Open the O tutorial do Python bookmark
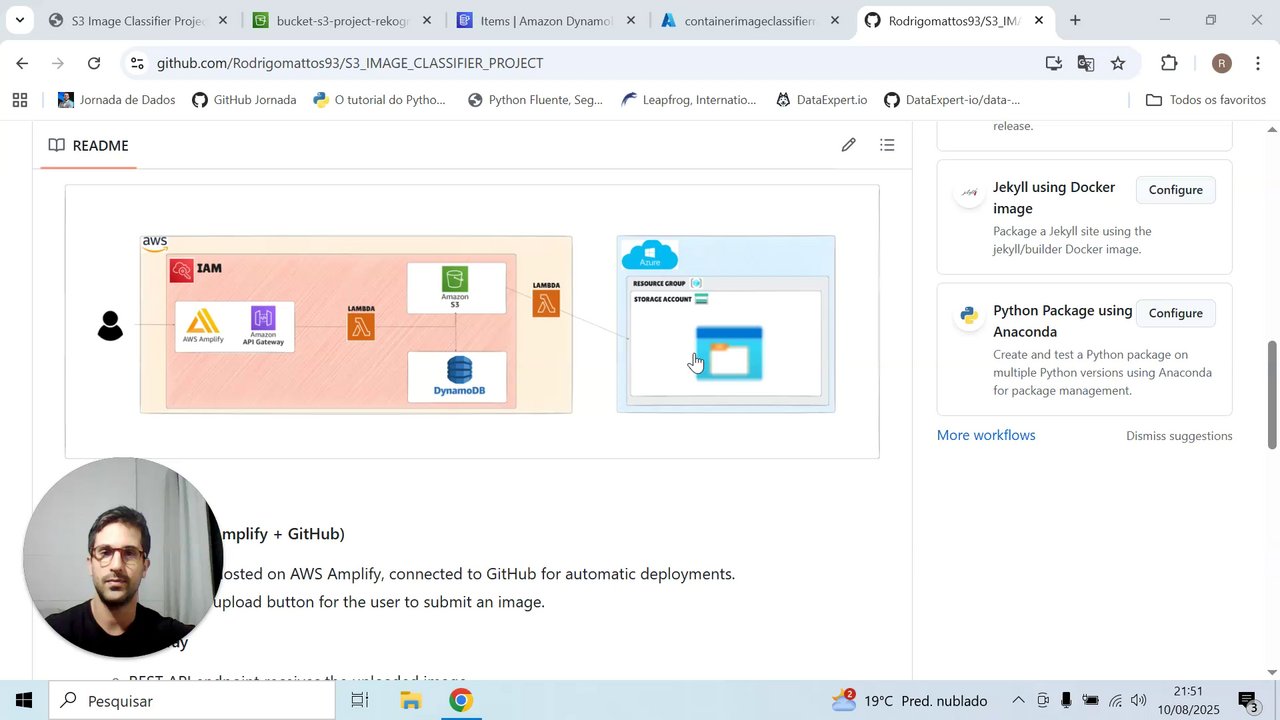This screenshot has width=1280, height=720. point(379,100)
